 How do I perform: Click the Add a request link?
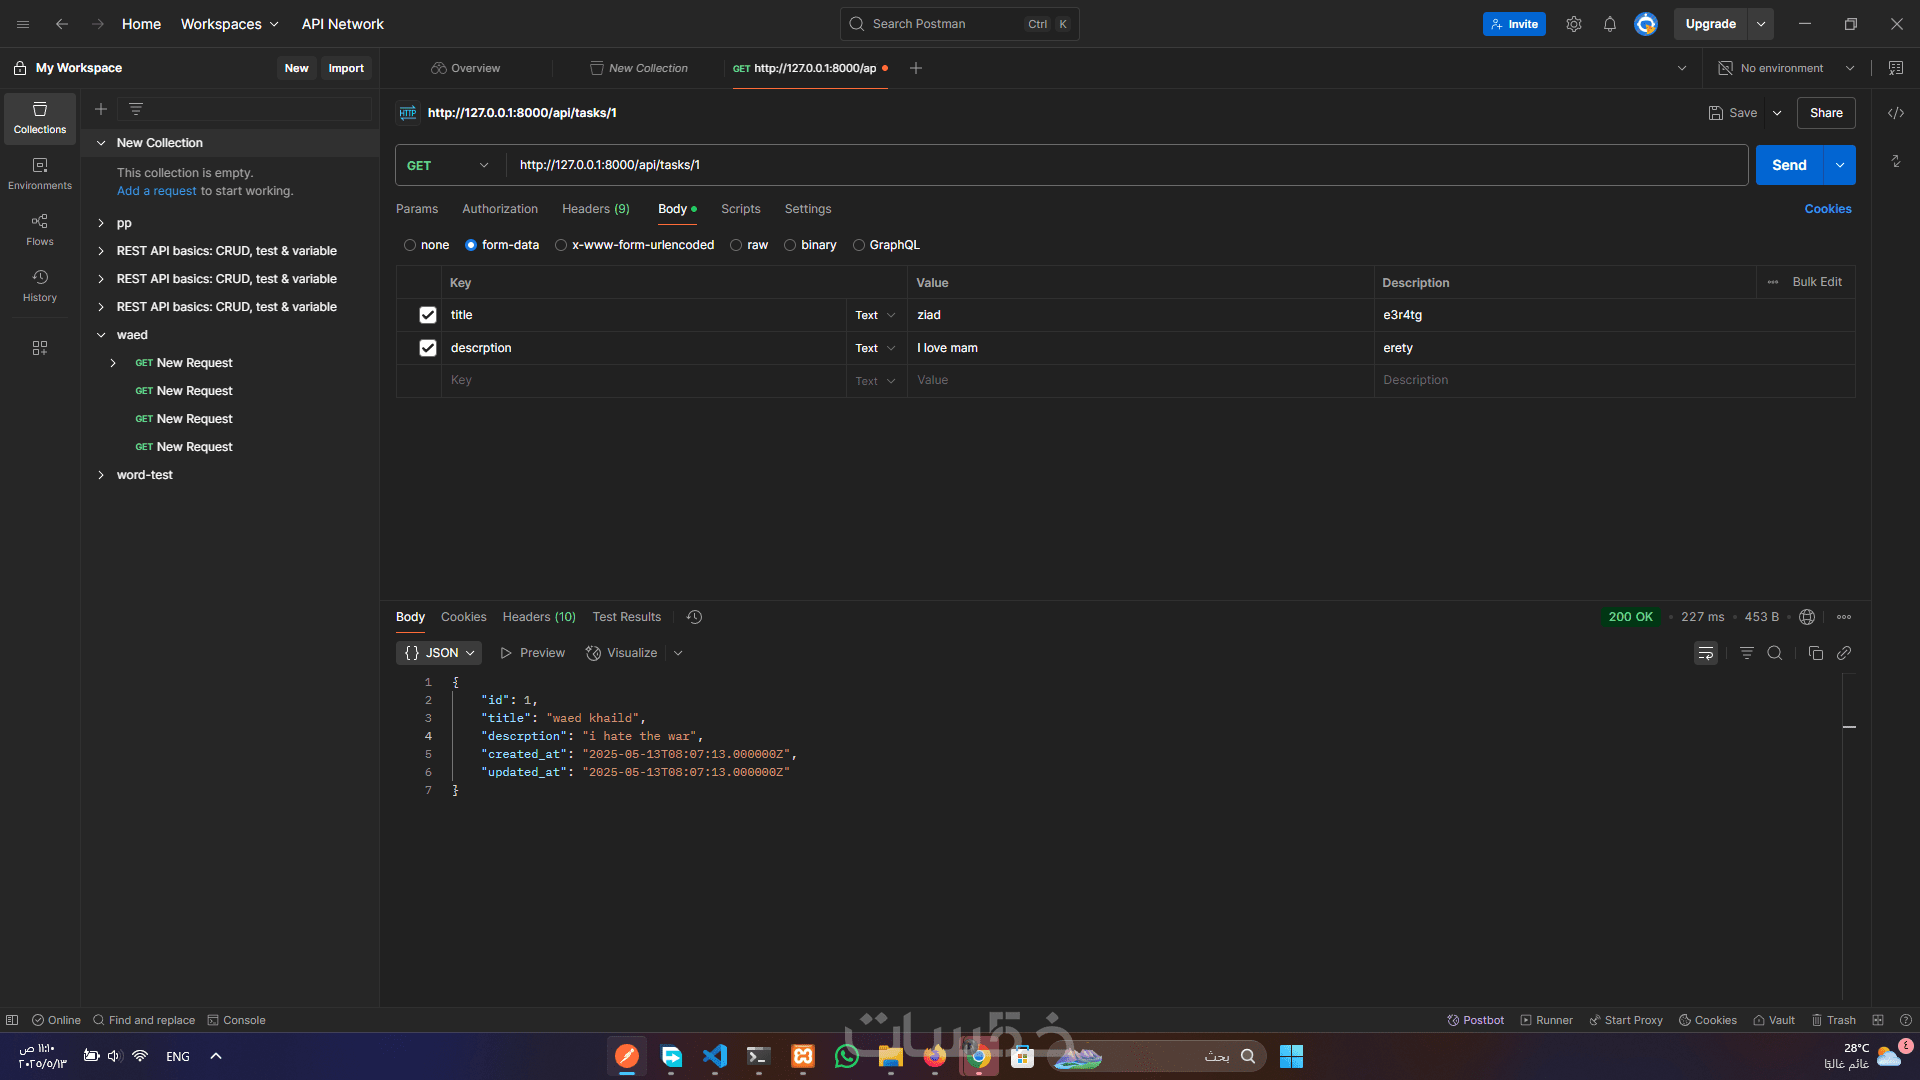pyautogui.click(x=156, y=191)
